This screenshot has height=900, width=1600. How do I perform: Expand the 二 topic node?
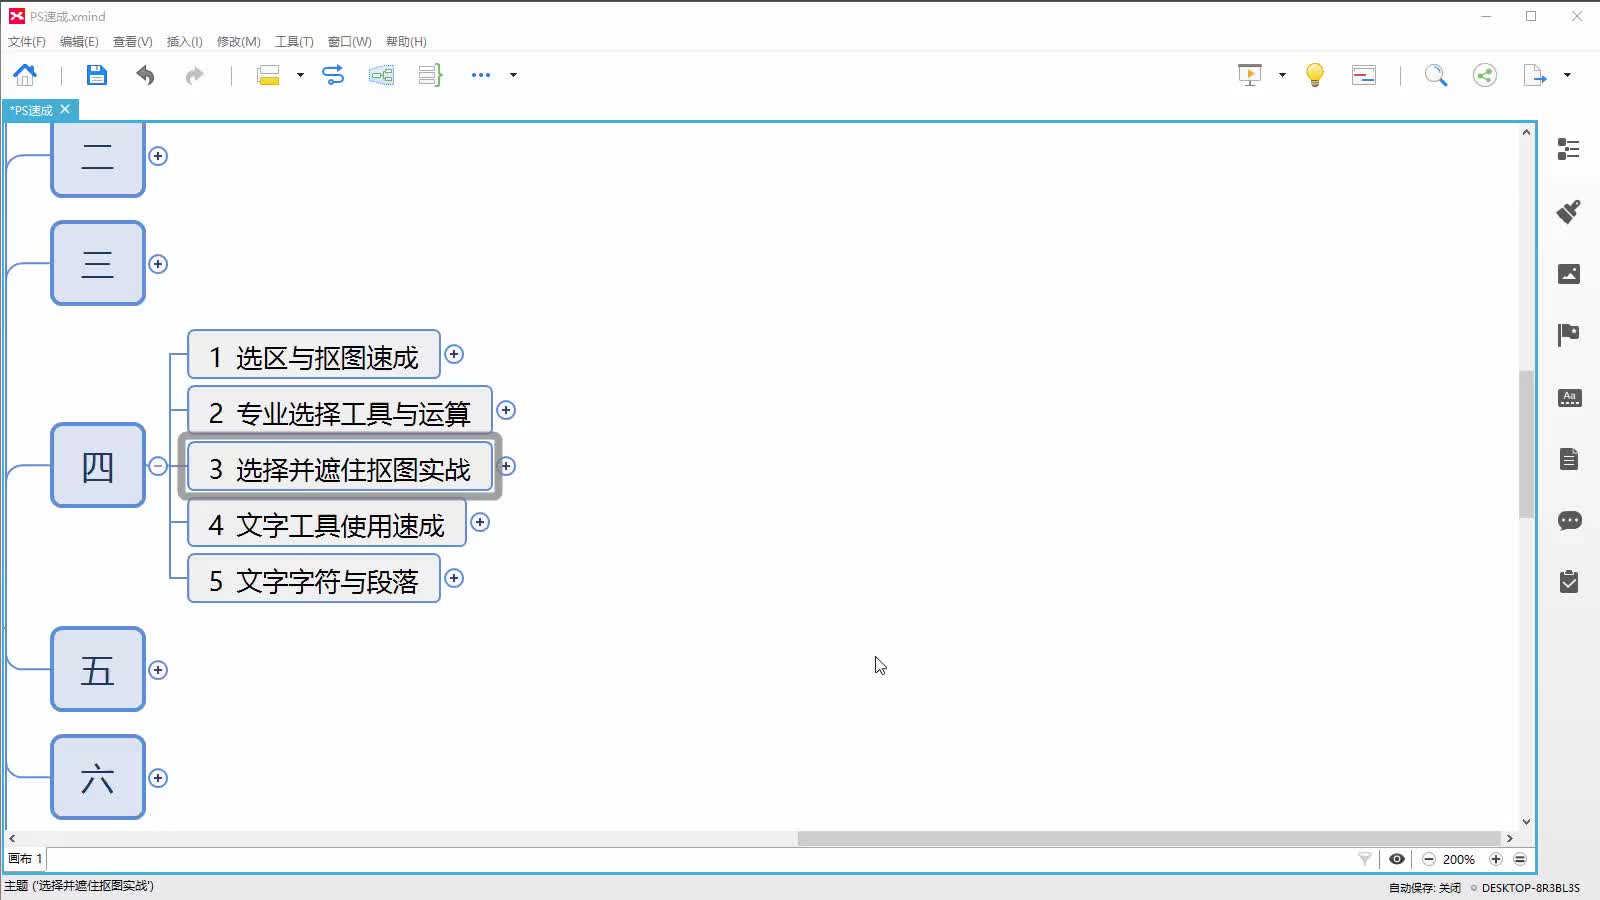pyautogui.click(x=158, y=156)
